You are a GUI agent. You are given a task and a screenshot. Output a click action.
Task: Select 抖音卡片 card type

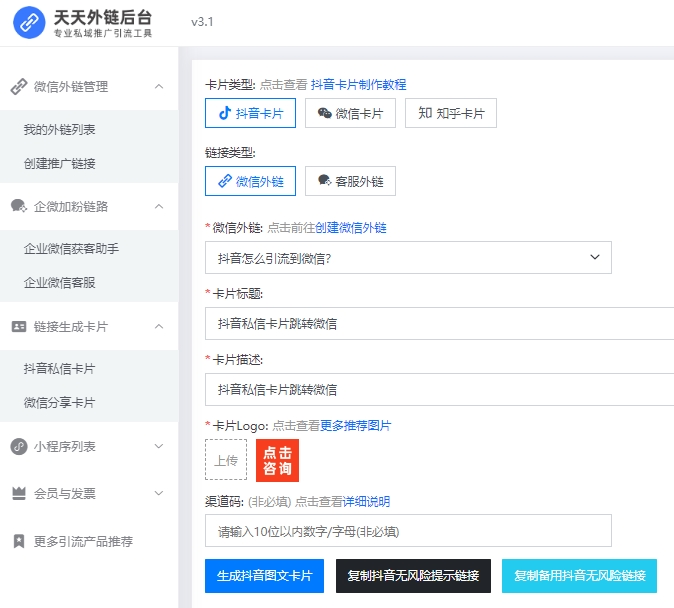[x=250, y=113]
